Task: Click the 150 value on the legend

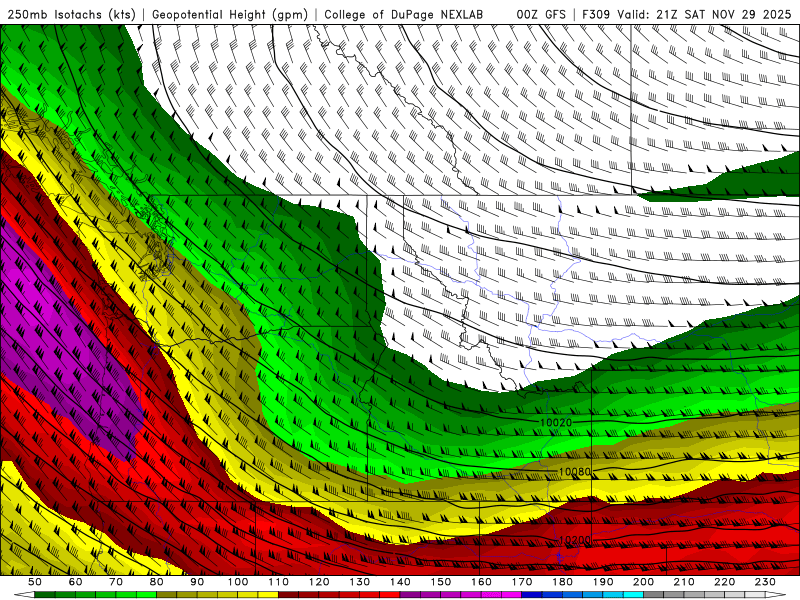Action: [441, 582]
